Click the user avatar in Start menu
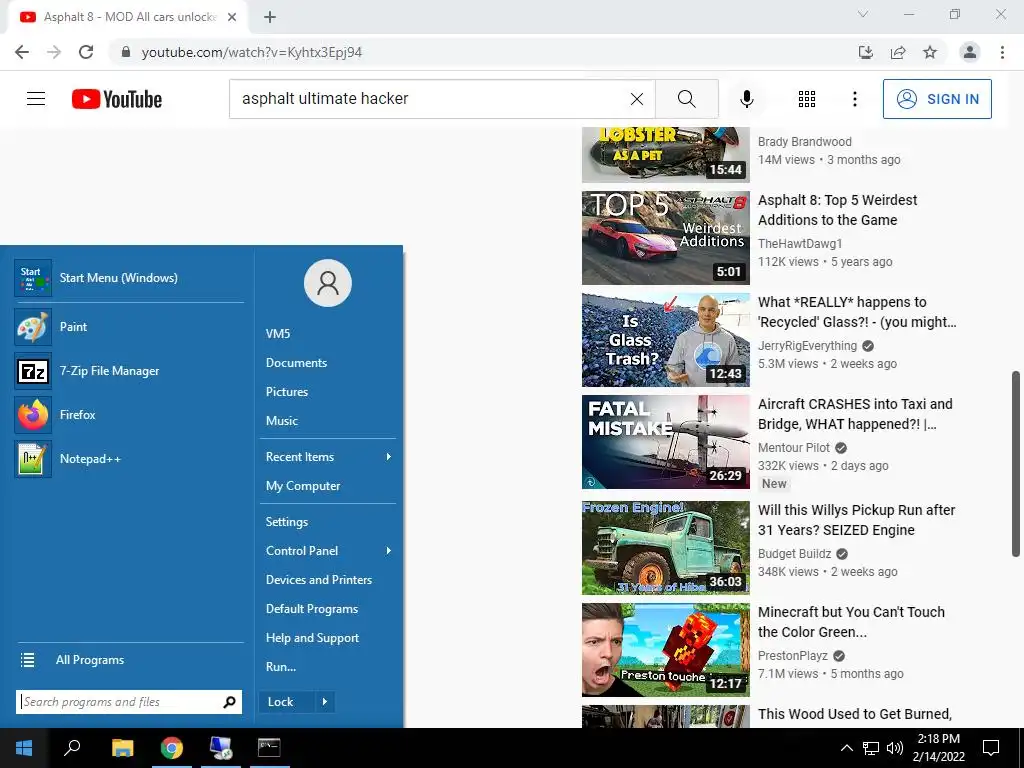Screen dimensions: 1024x768 (328, 283)
